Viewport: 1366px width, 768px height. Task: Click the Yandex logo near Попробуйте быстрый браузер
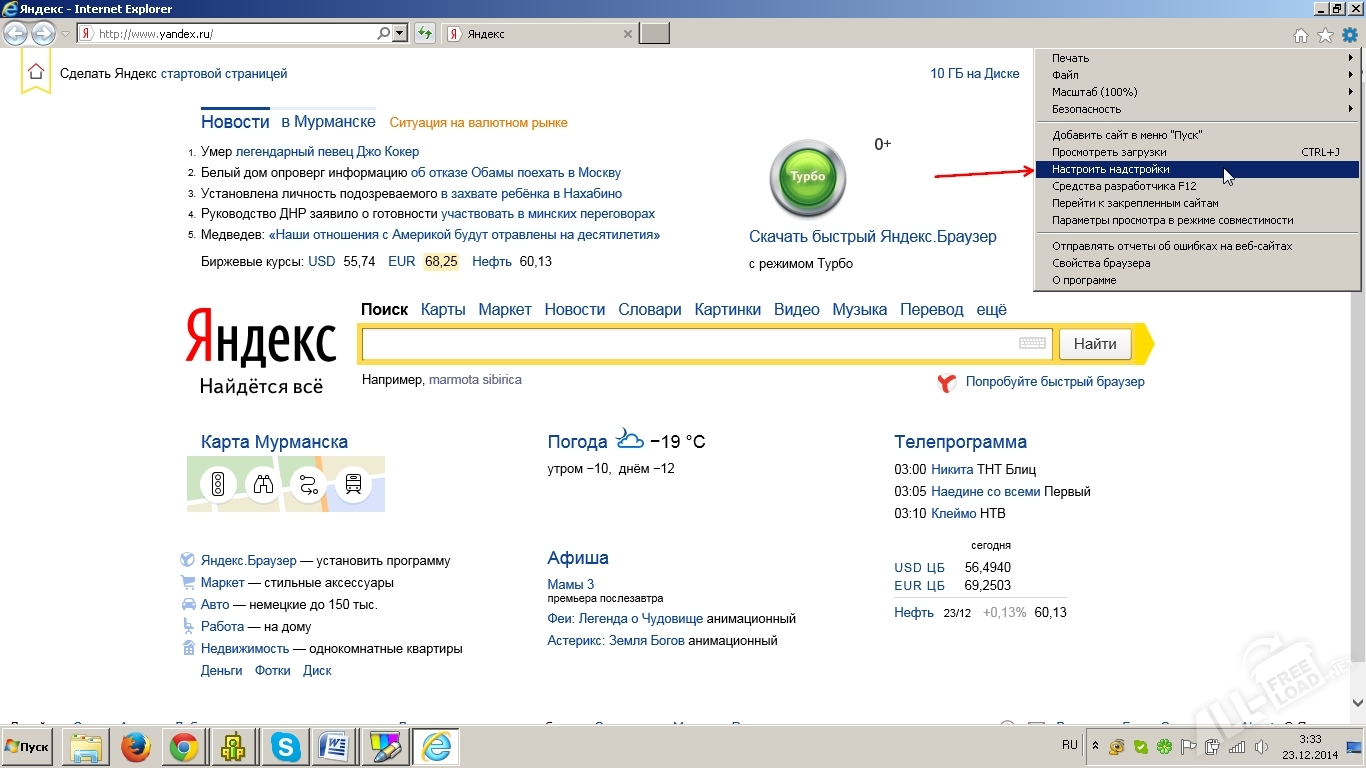click(945, 382)
